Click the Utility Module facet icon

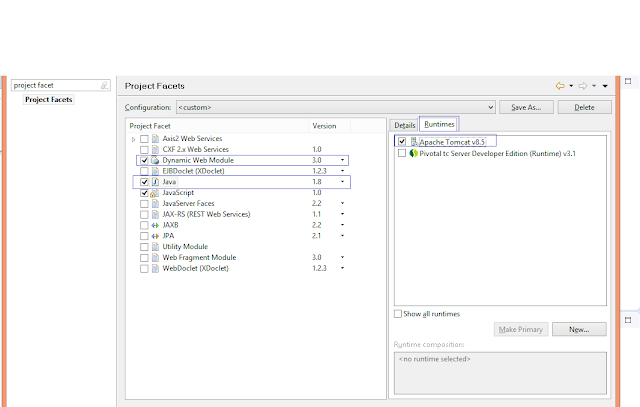pyautogui.click(x=155, y=247)
